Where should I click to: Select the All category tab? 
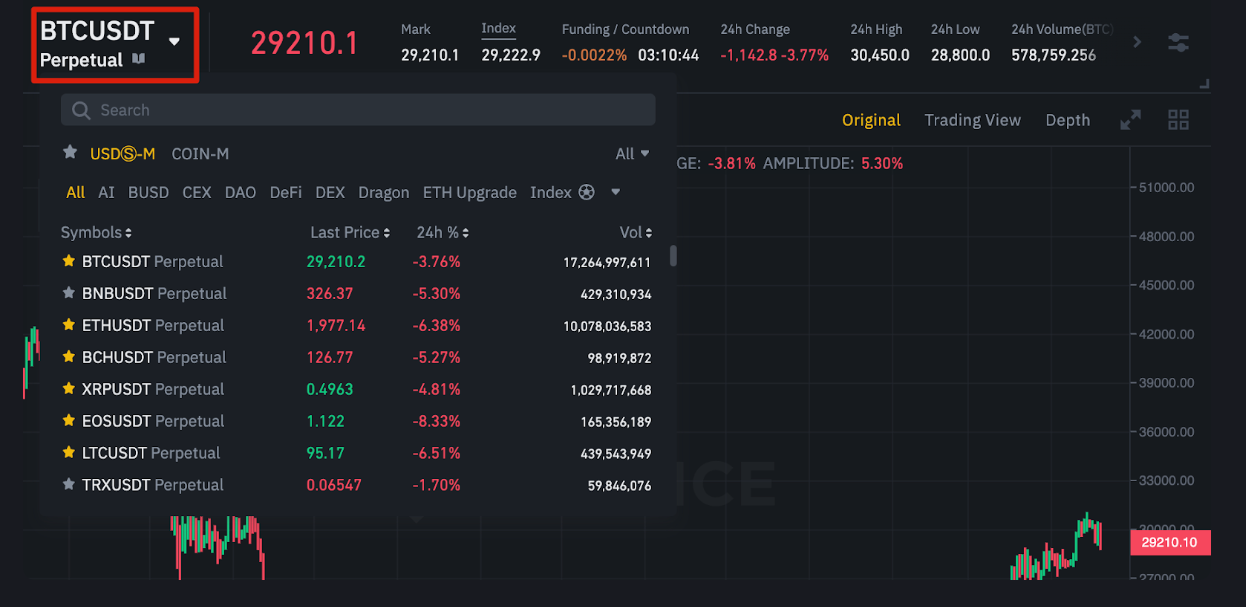pyautogui.click(x=75, y=192)
